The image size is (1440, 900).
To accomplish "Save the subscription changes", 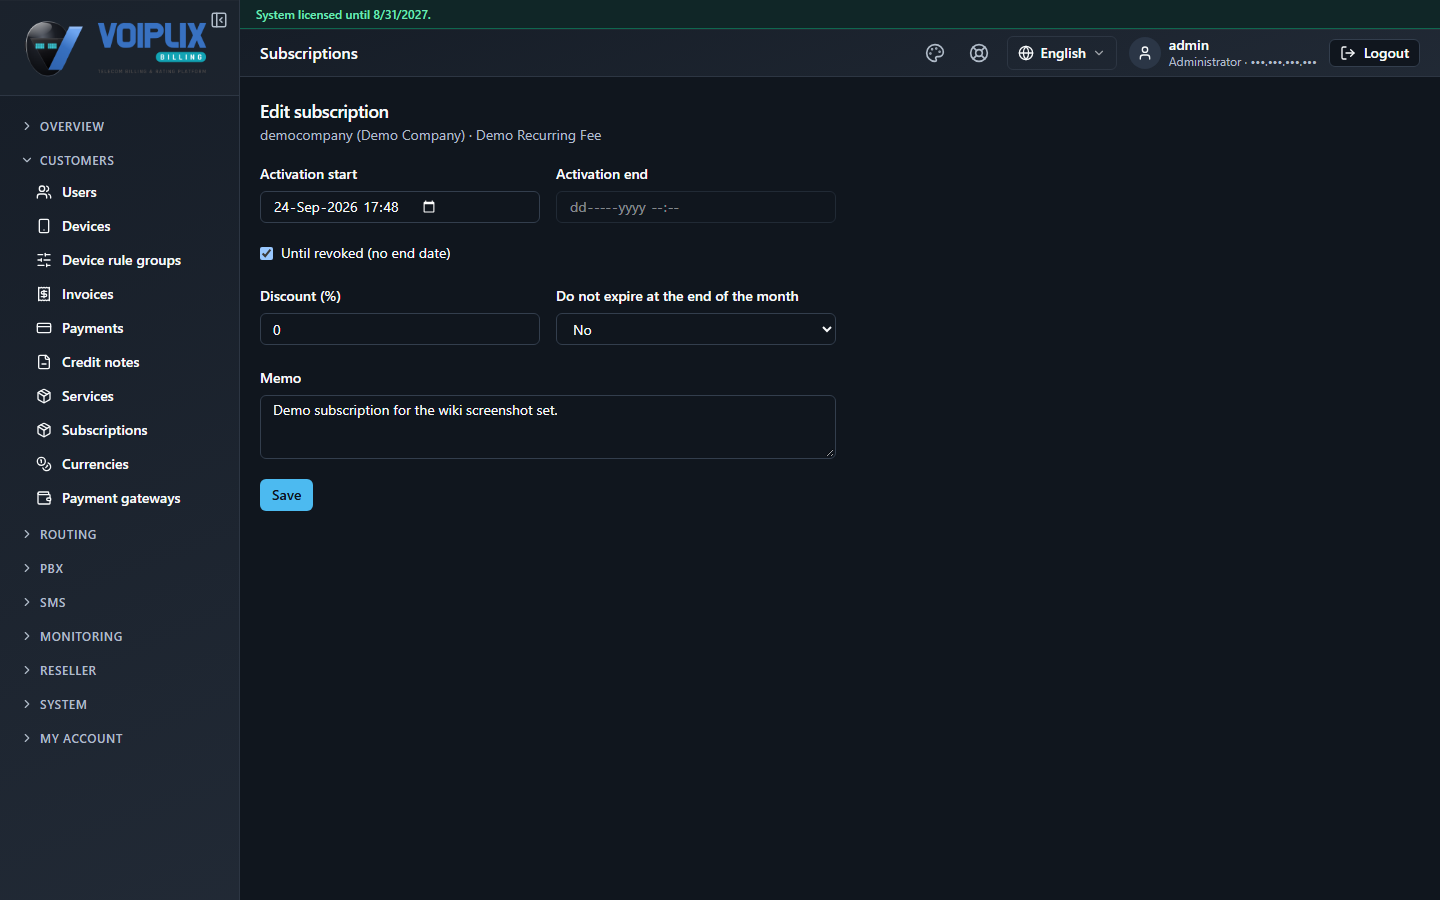I will coord(286,495).
